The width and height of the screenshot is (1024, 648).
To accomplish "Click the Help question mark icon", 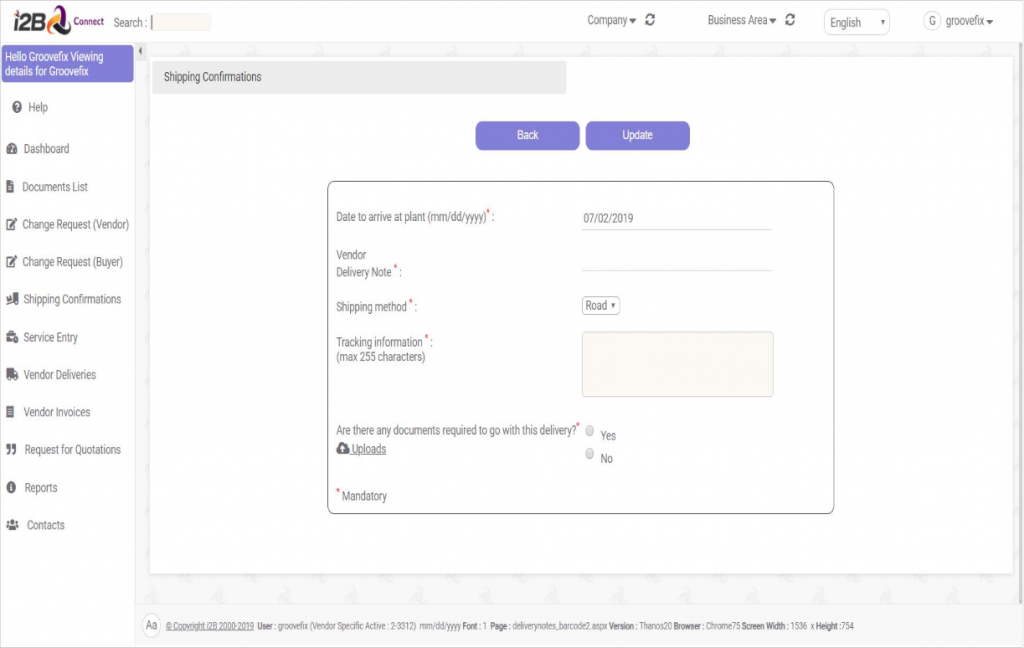I will coord(17,107).
